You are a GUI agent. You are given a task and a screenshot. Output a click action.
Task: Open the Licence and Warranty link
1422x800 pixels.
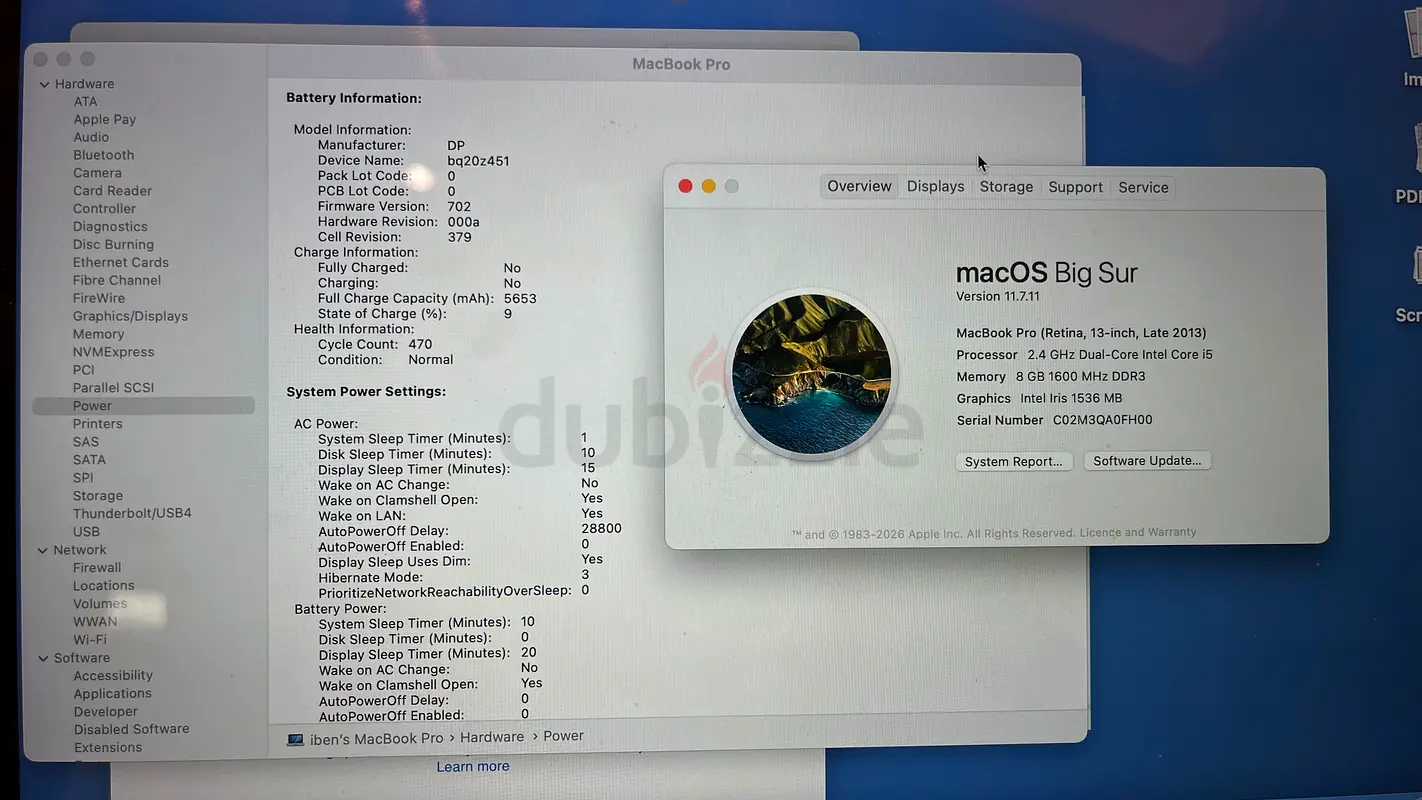(1138, 533)
